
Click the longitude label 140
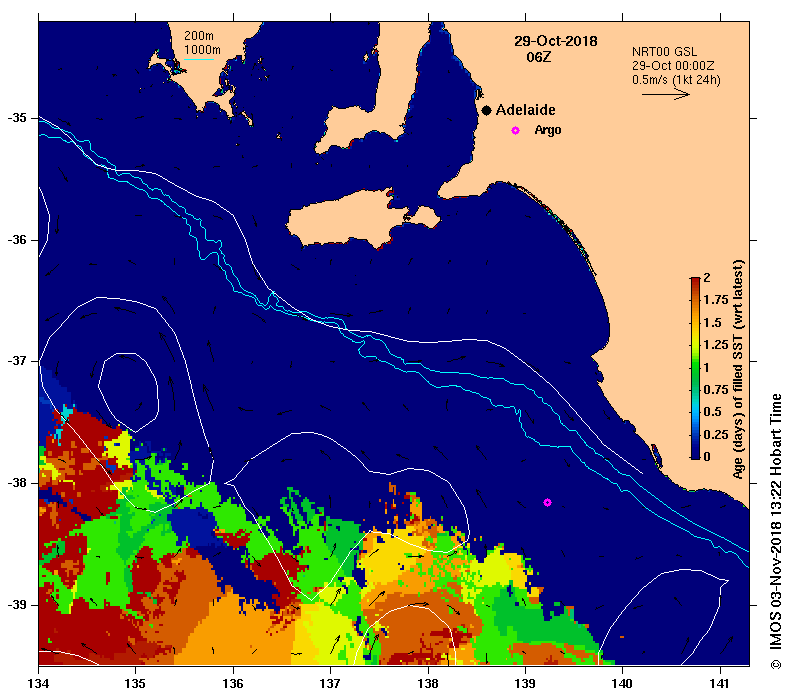coord(622,683)
